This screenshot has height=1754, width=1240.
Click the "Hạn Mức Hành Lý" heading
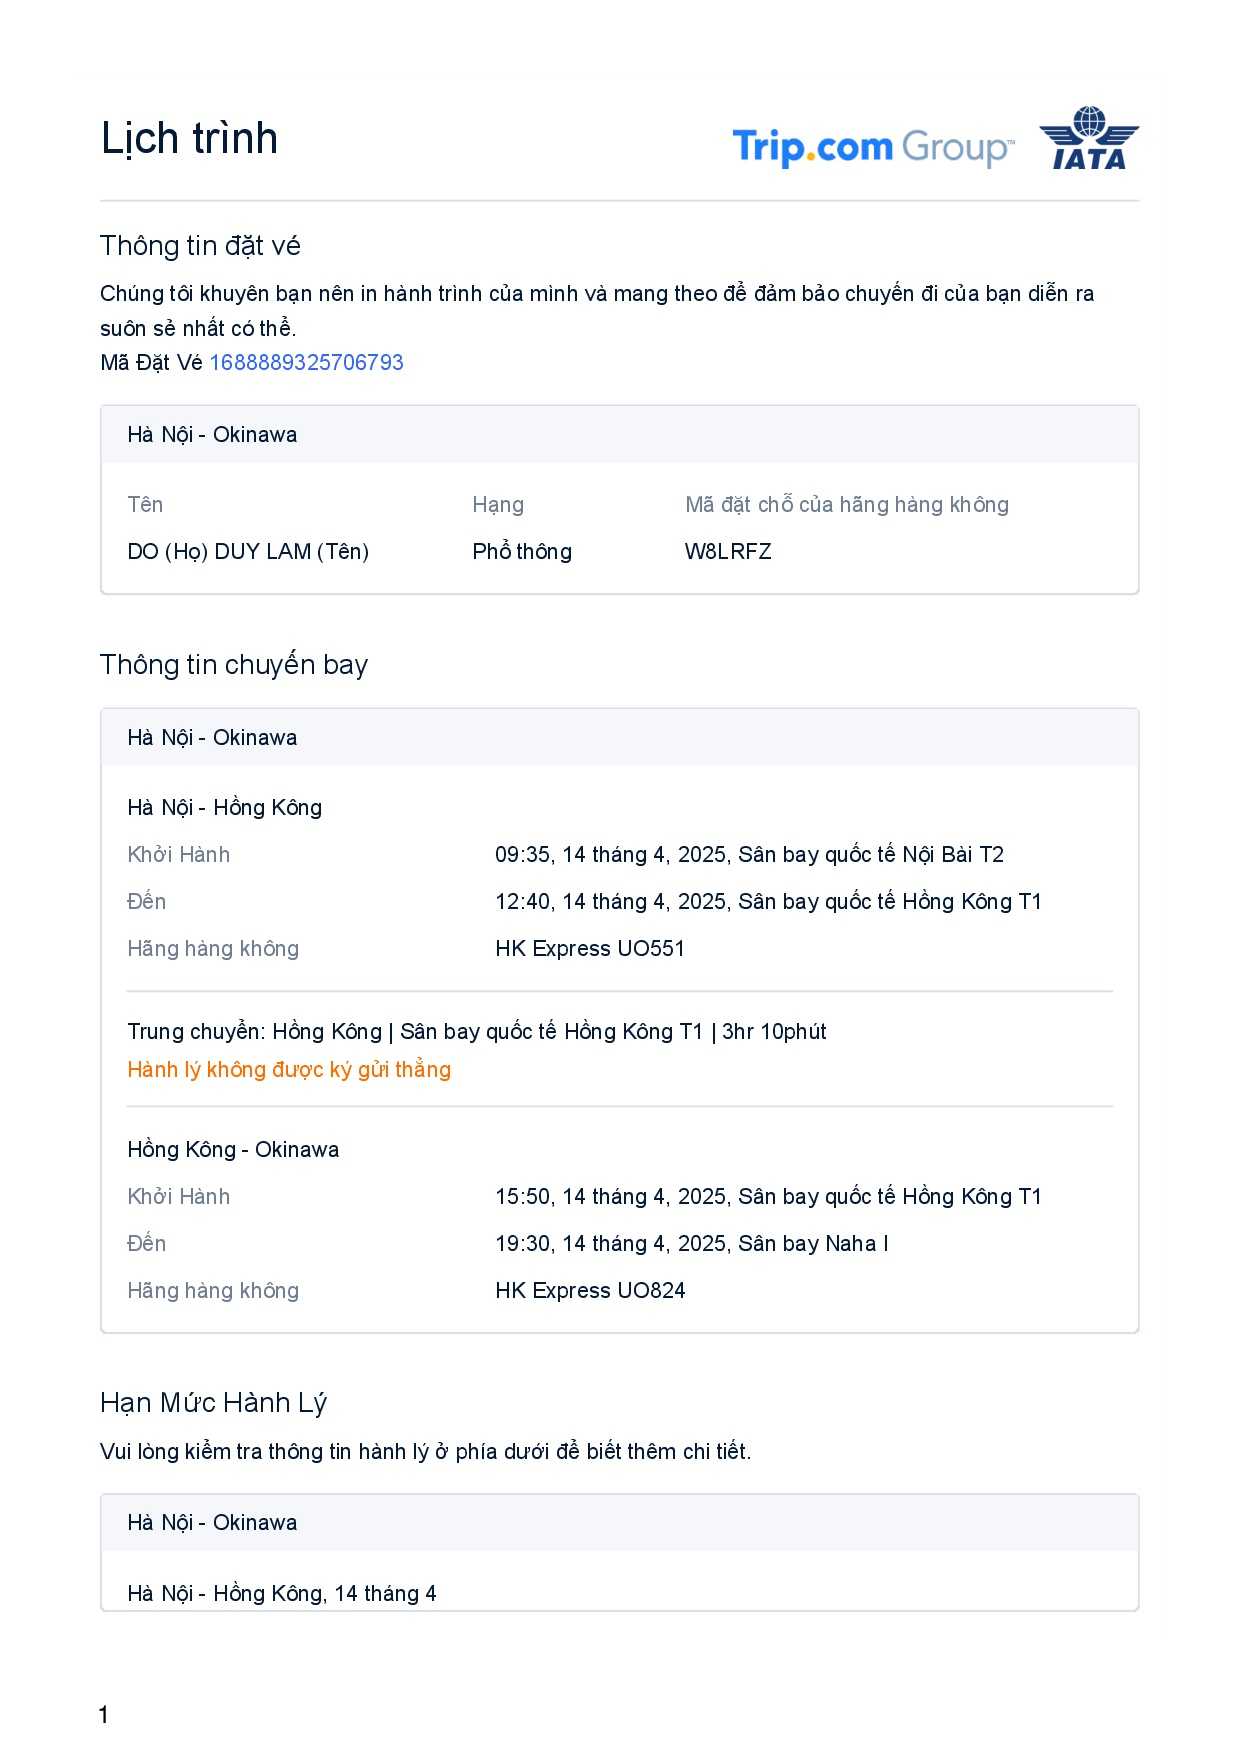[x=214, y=1403]
